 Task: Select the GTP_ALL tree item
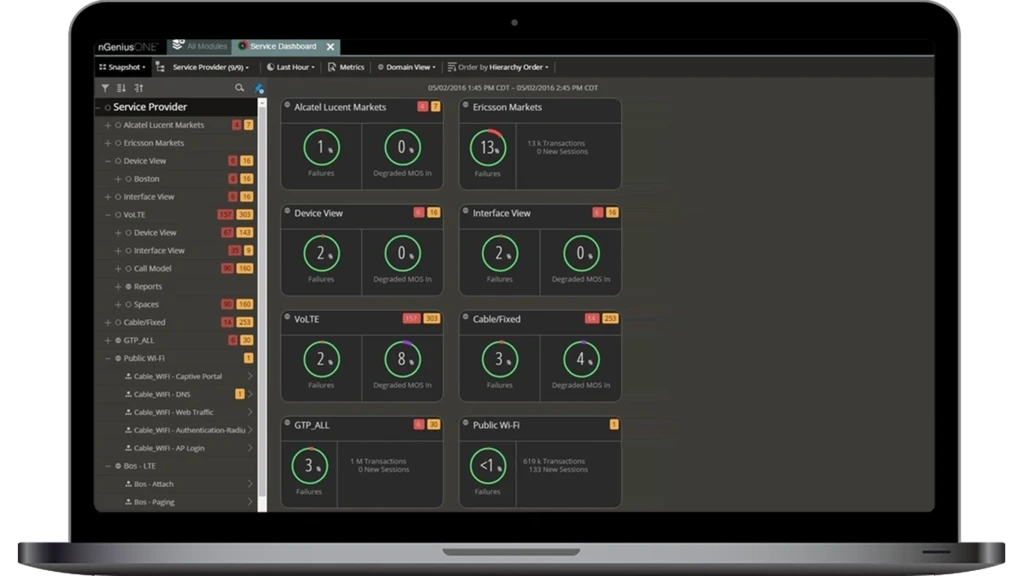click(x=138, y=340)
